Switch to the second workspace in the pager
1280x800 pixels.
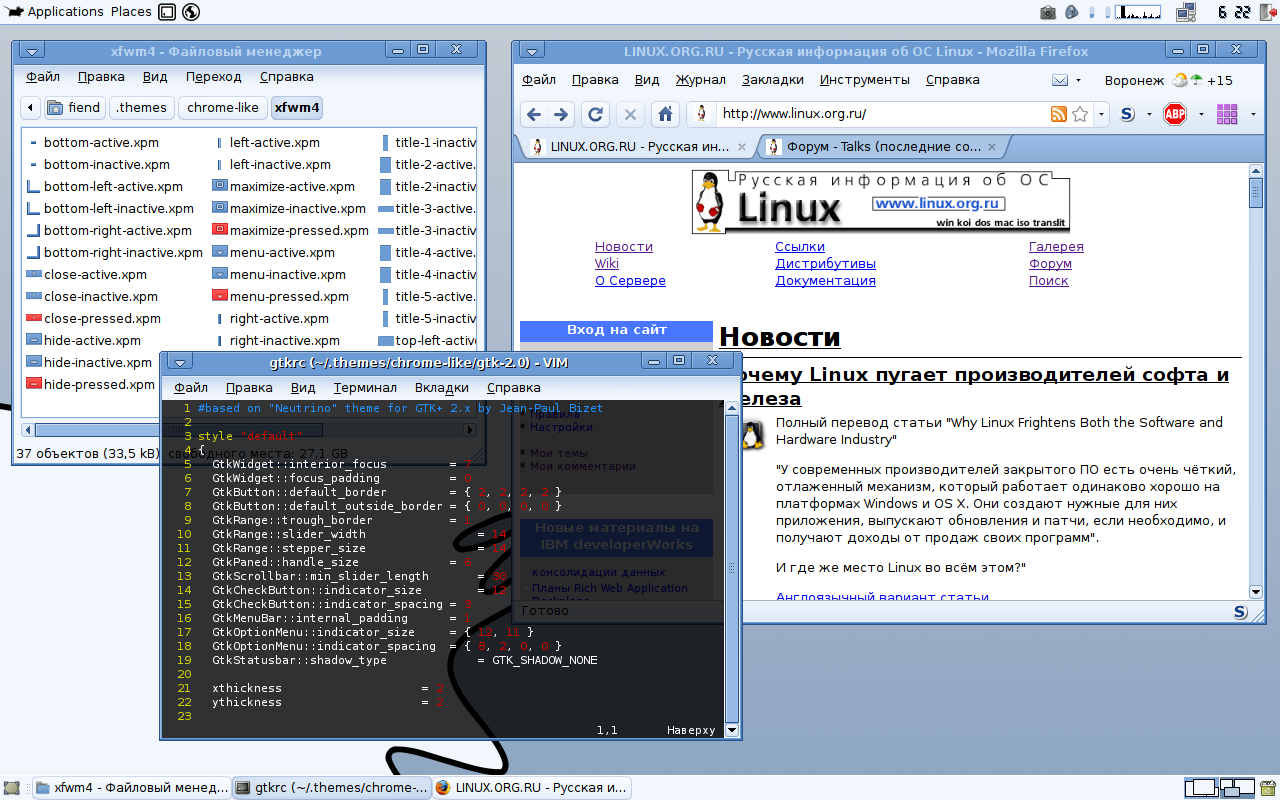1238,788
